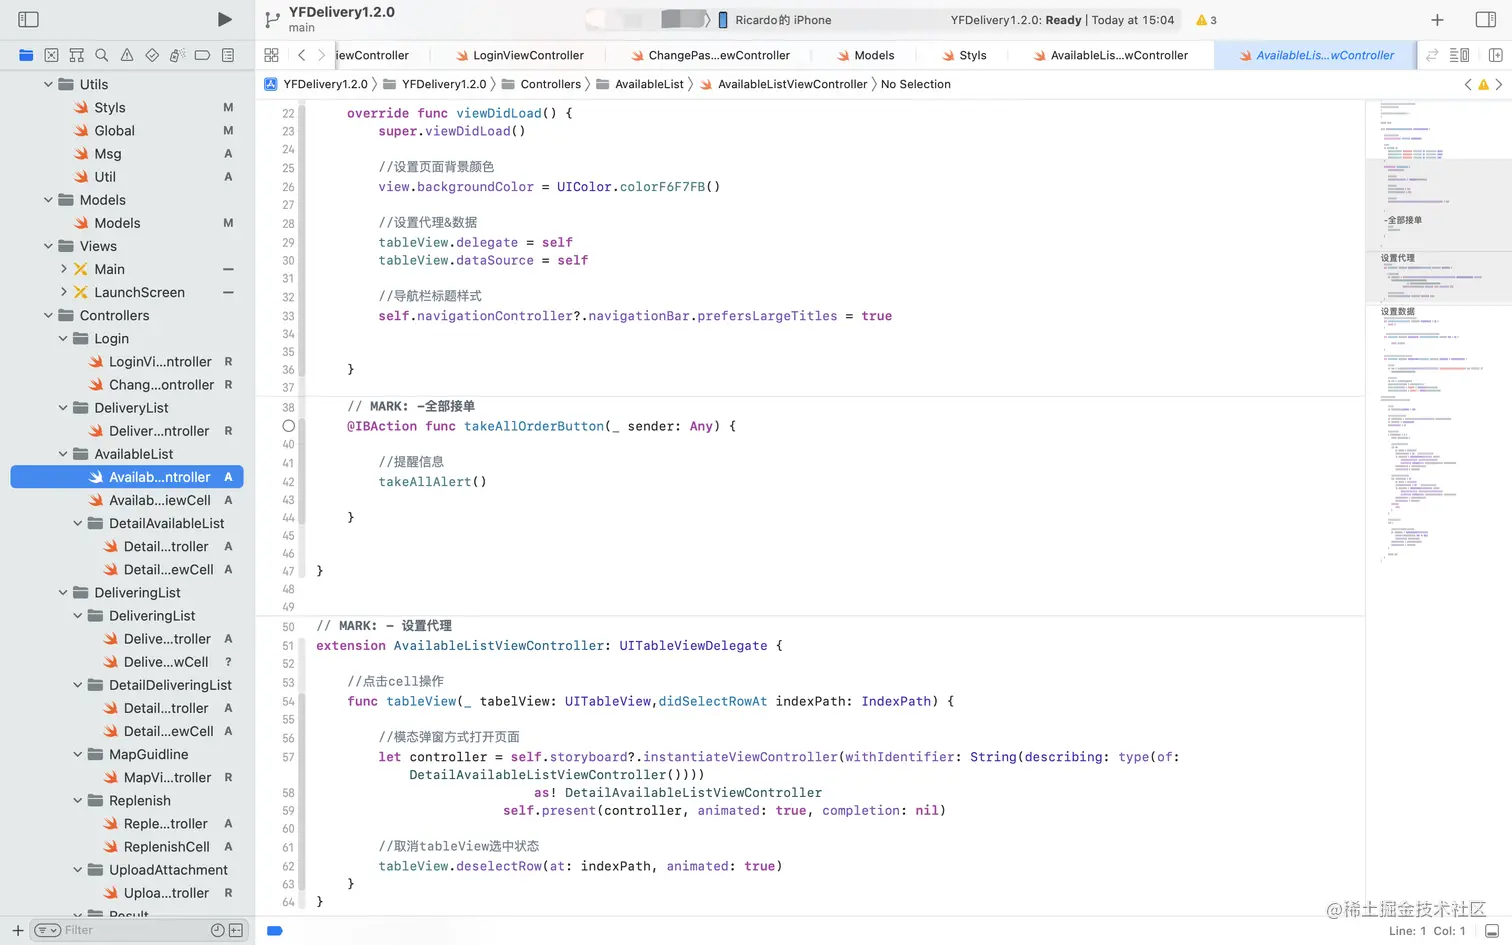Click Controllers in the jump bar

tap(541, 84)
